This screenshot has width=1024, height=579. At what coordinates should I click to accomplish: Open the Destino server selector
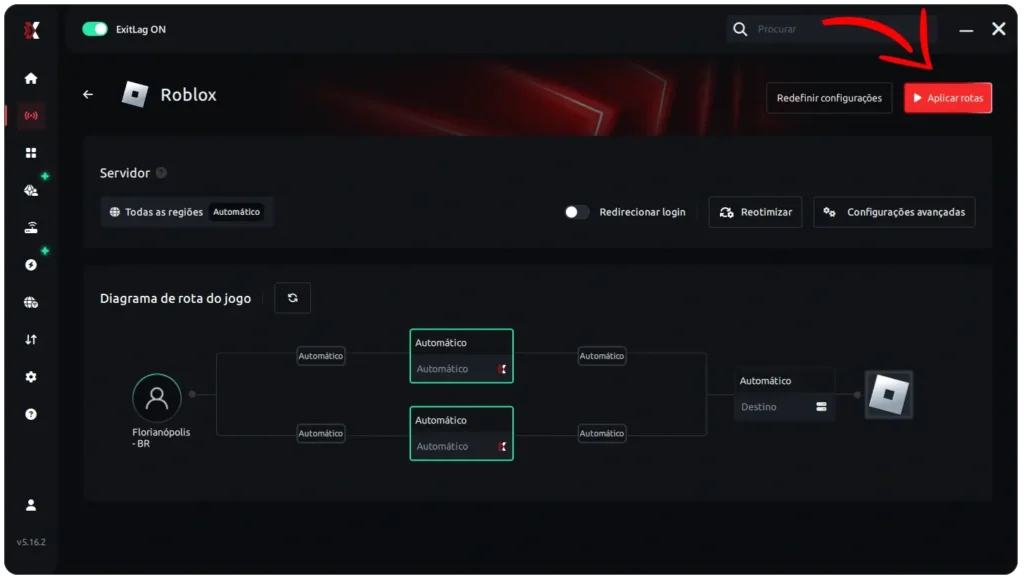(784, 407)
